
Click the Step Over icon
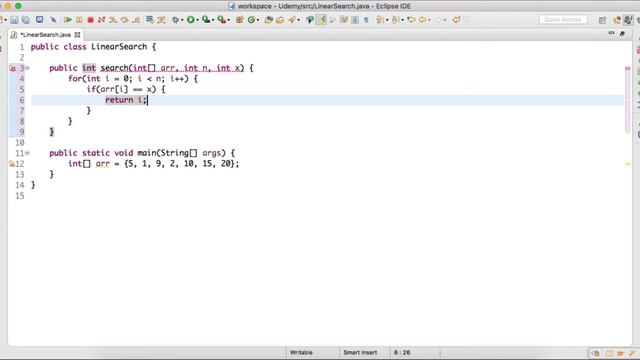124,20
